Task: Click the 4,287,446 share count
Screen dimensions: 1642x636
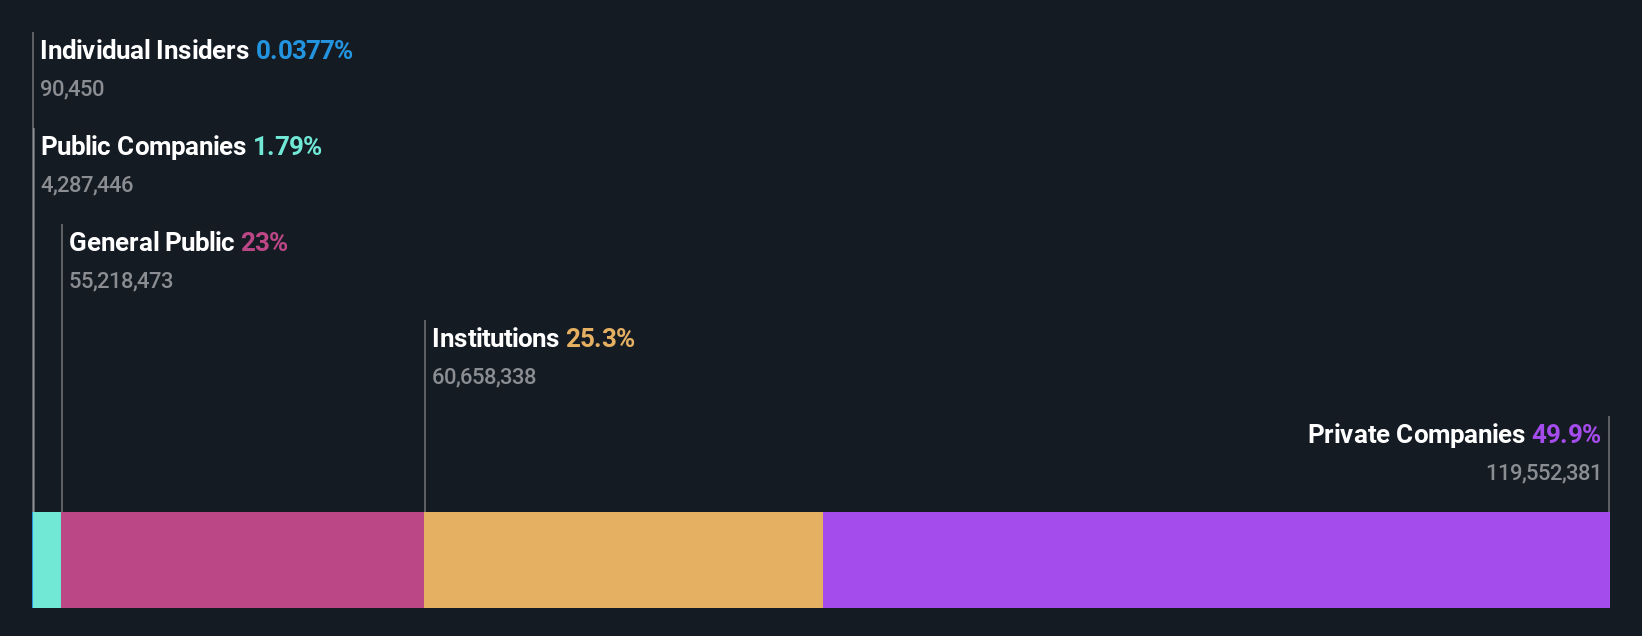Action: click(87, 184)
